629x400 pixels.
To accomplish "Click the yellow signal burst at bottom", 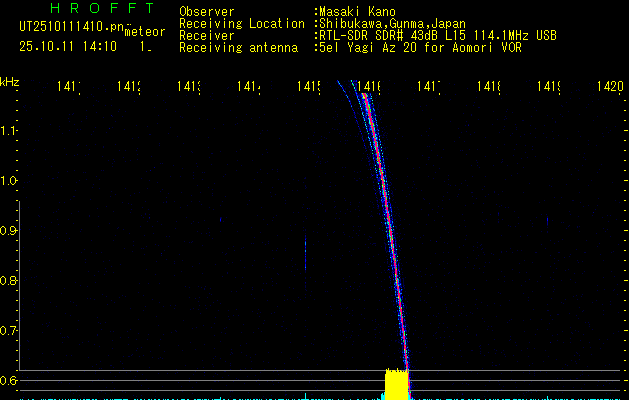I will (397, 384).
